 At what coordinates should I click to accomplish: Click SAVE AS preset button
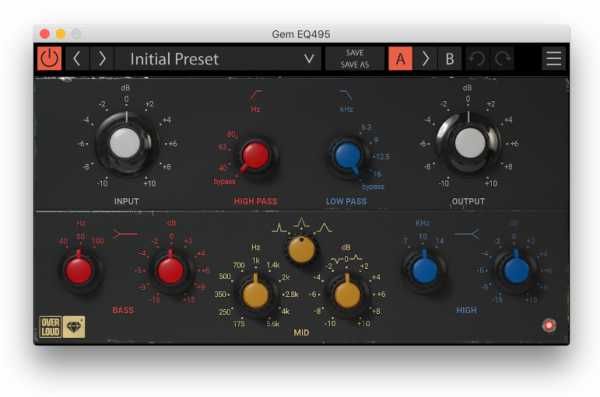click(x=355, y=65)
